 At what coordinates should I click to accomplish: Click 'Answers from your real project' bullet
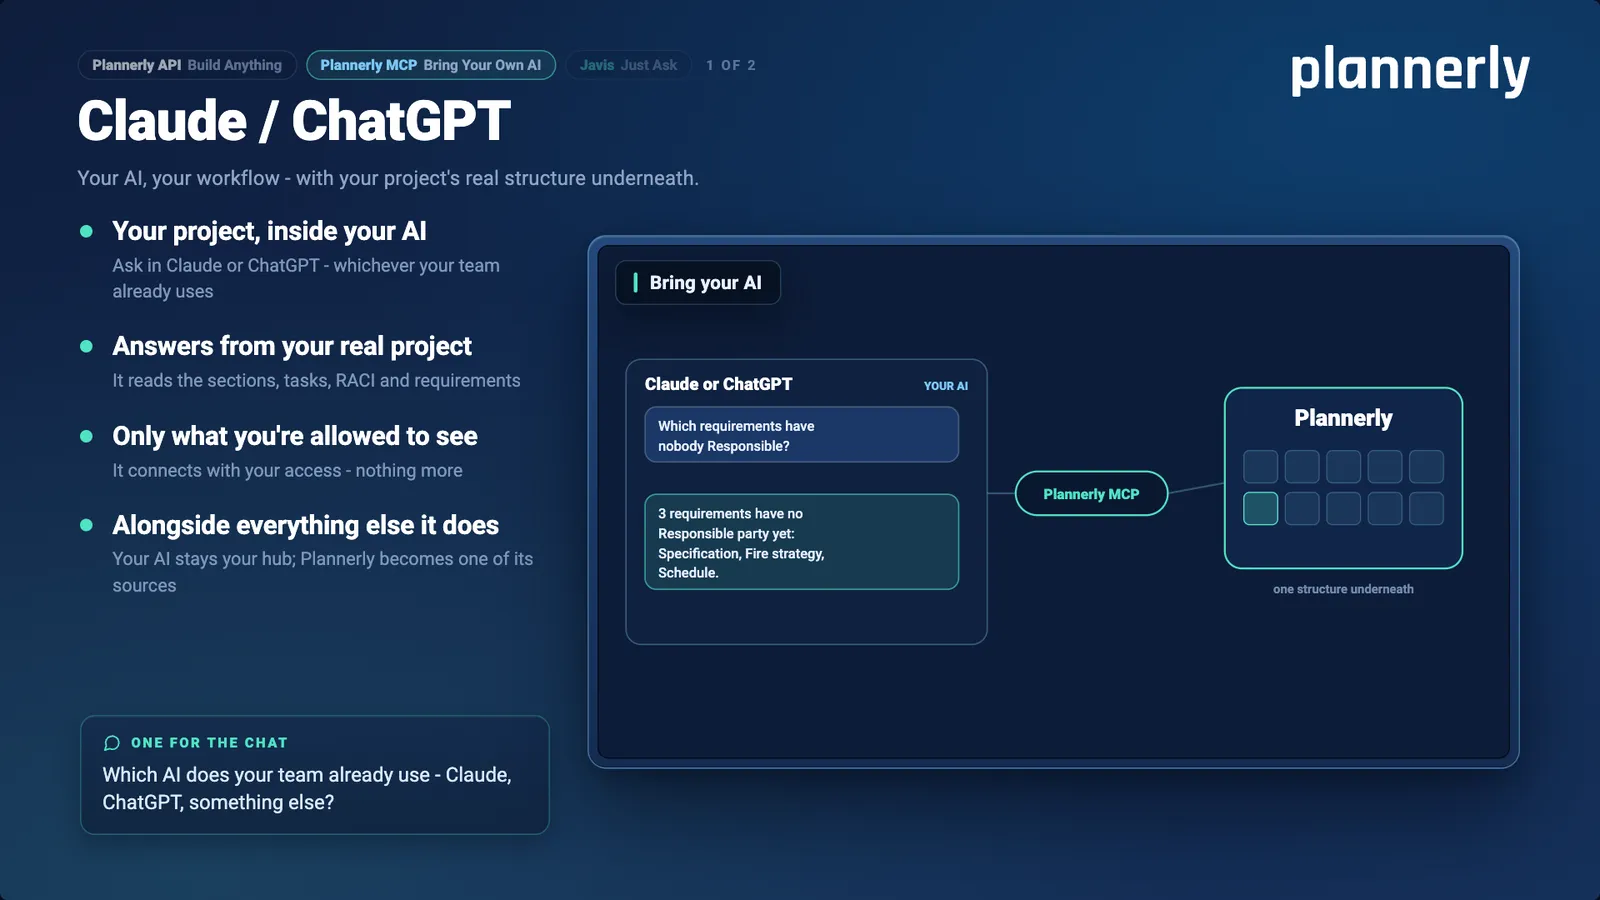tap(292, 346)
